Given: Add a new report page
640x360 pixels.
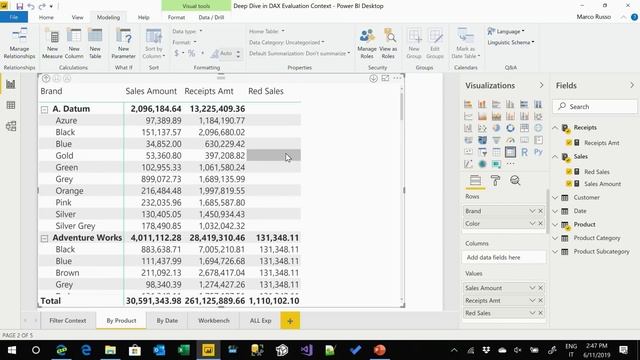Looking at the screenshot, I should tap(290, 321).
